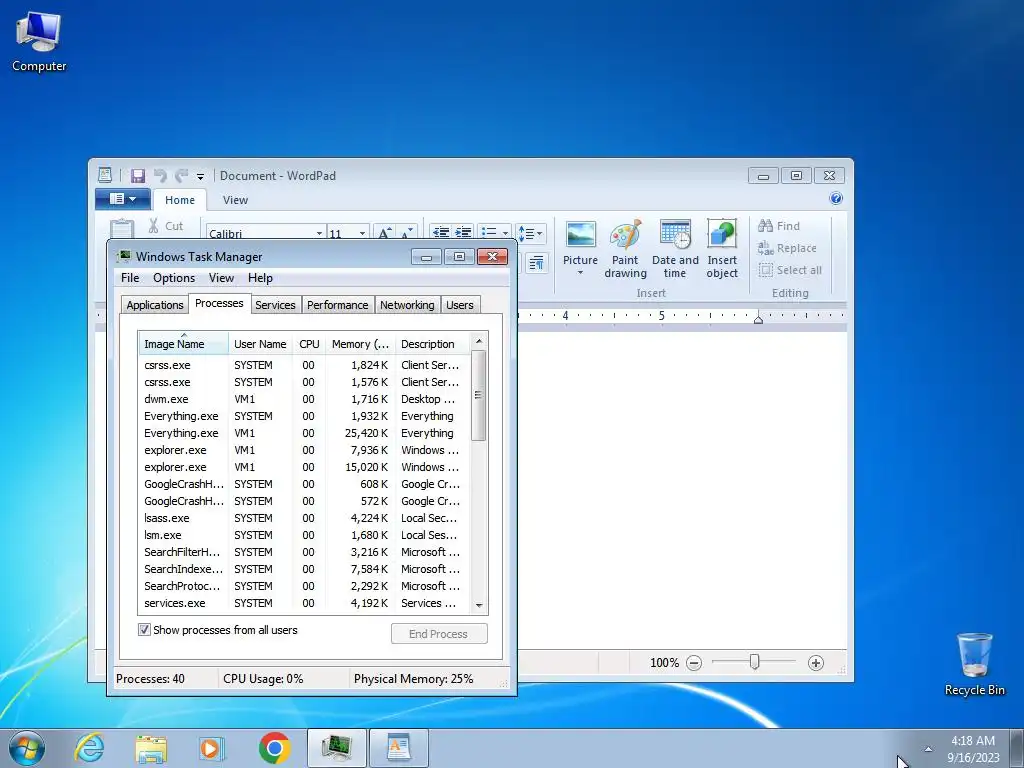Click Replace in Editing group
This screenshot has height=768, width=1024.
click(x=787, y=248)
